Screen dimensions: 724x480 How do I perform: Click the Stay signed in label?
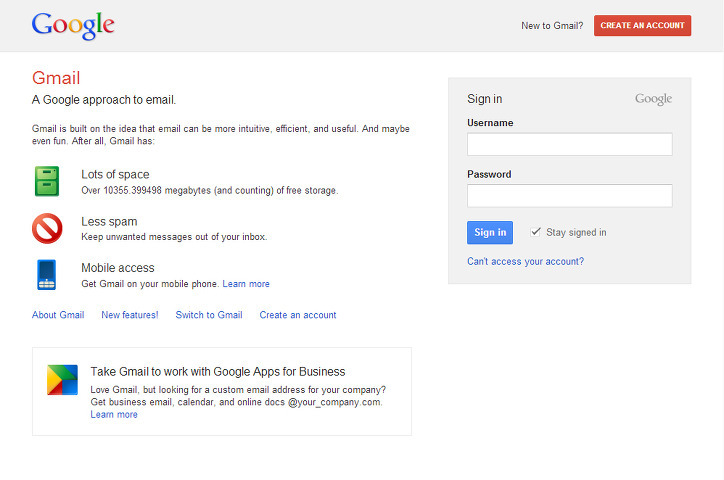pyautogui.click(x=576, y=232)
